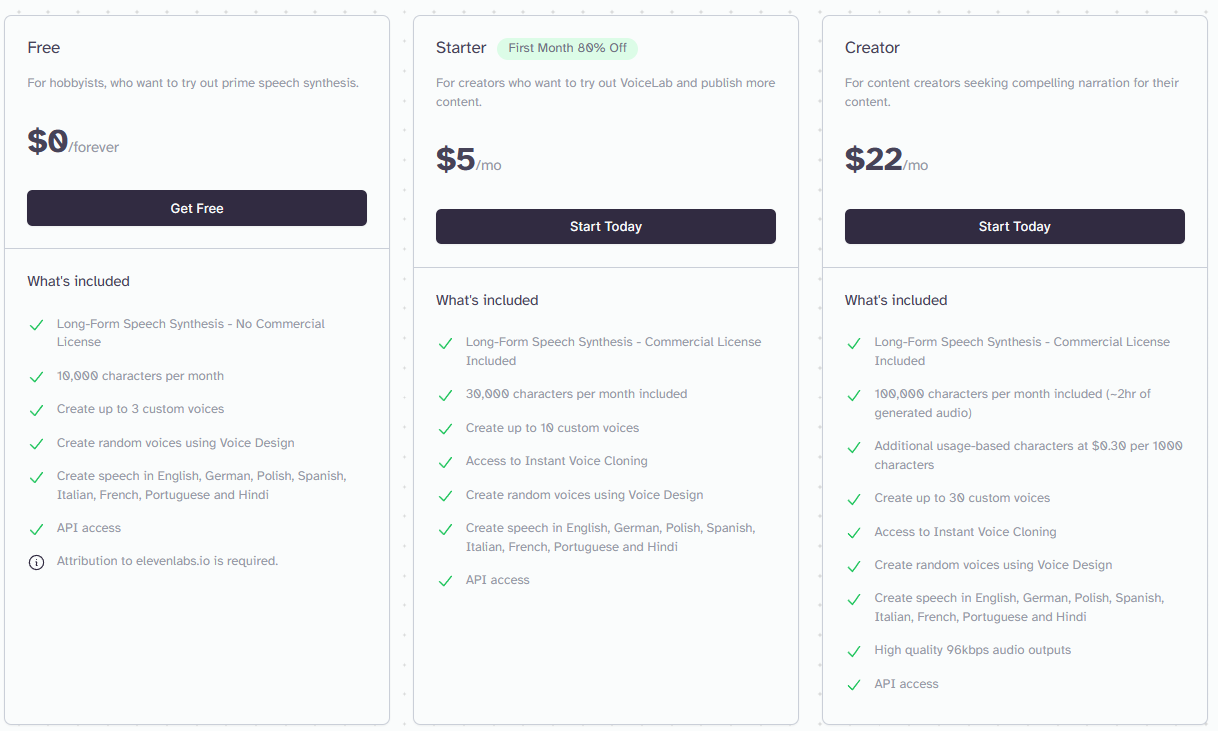Click the Creator plan API access checkmark
The width and height of the screenshot is (1218, 731).
(x=854, y=685)
